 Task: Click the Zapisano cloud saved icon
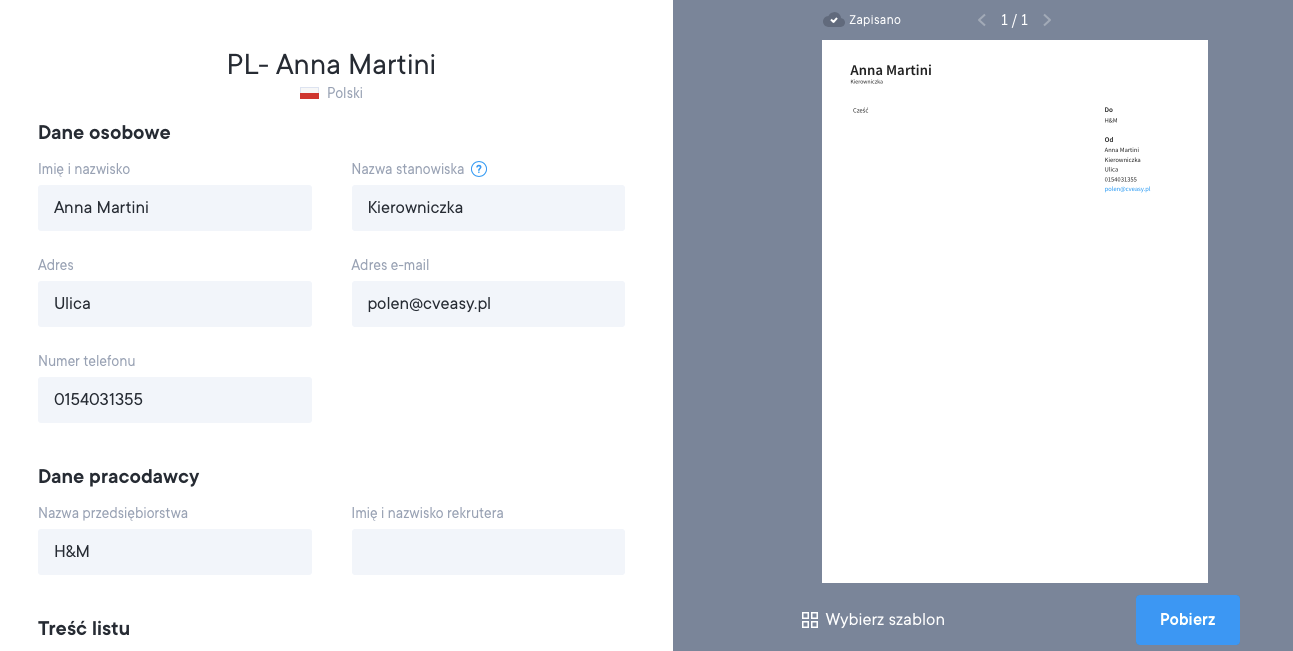[833, 20]
